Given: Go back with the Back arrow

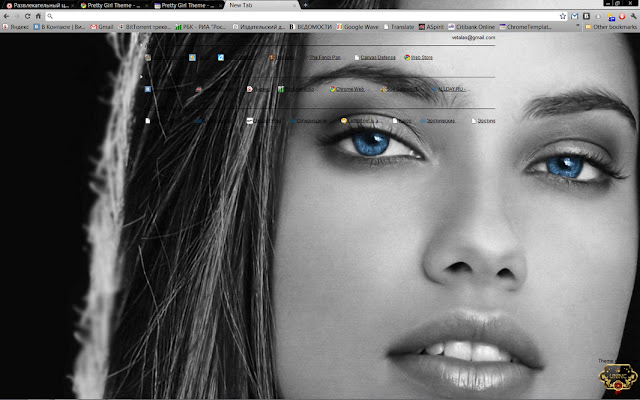Looking at the screenshot, I should tap(6, 16).
